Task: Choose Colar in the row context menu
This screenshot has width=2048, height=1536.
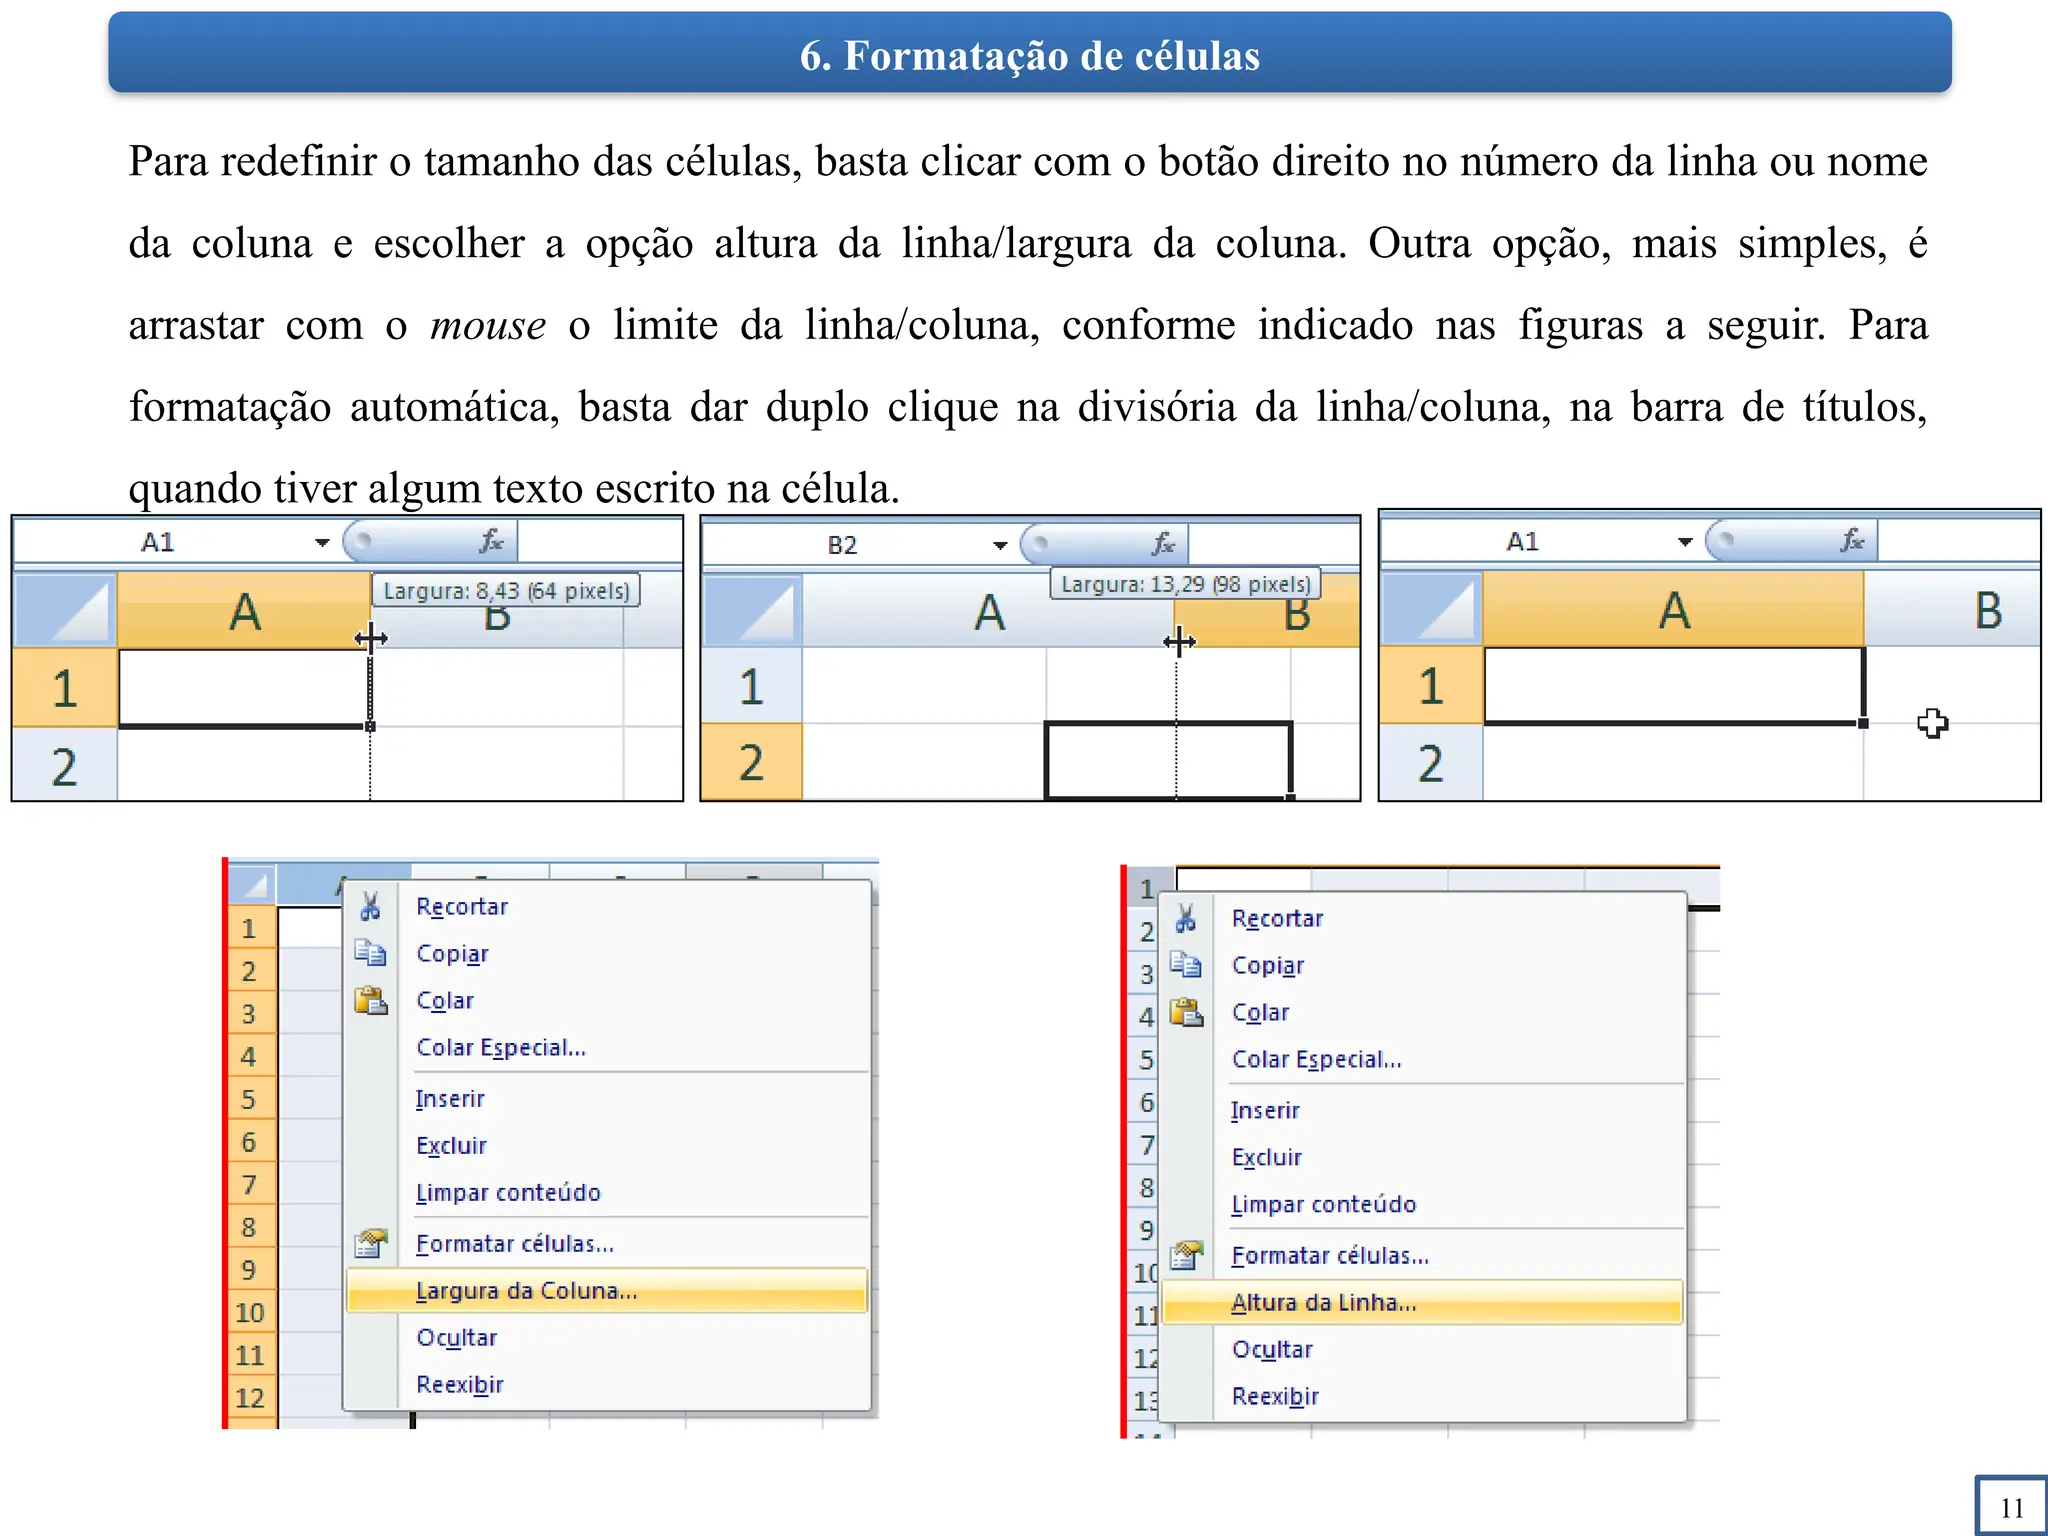Action: pyautogui.click(x=1260, y=1012)
